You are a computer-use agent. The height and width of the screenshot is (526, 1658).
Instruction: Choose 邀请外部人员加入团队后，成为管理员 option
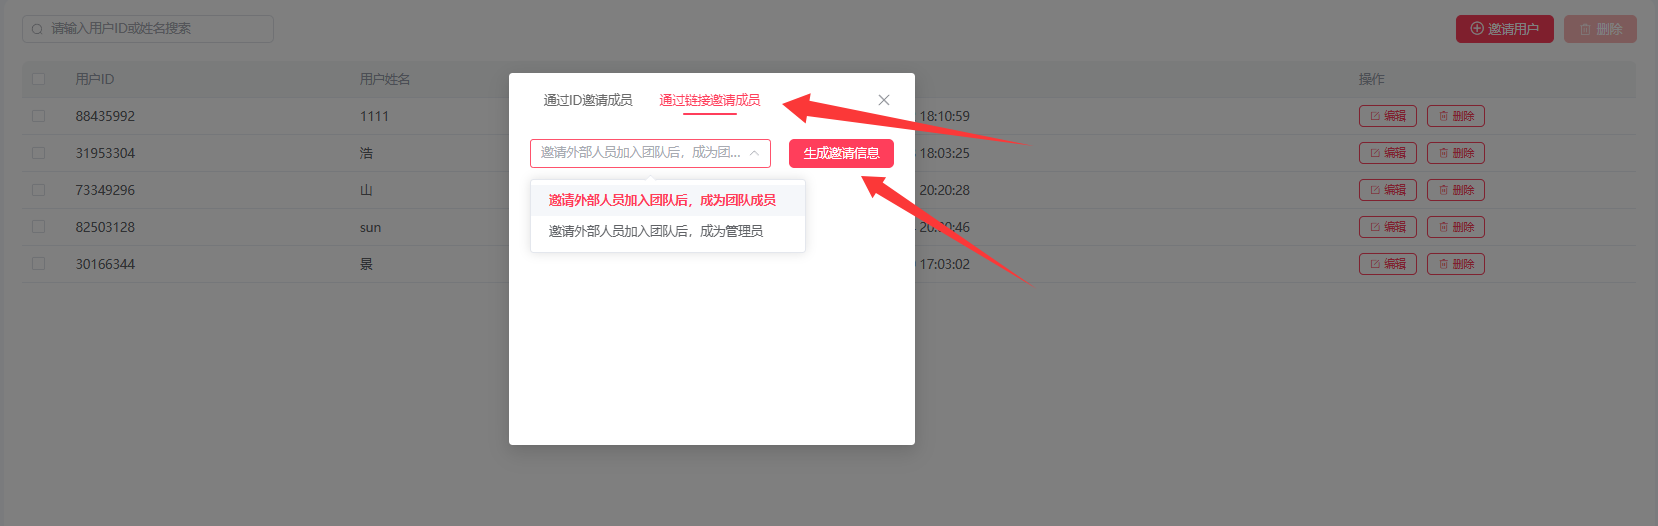click(x=655, y=231)
